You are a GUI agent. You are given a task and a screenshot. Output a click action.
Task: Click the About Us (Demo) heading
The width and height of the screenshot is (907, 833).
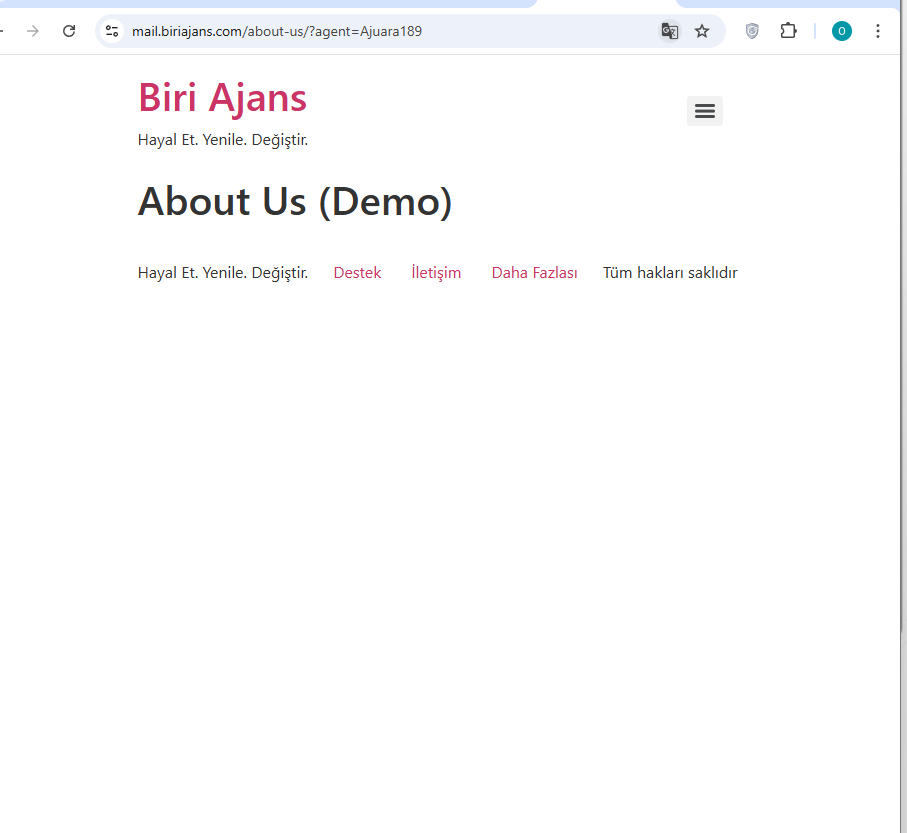point(295,202)
